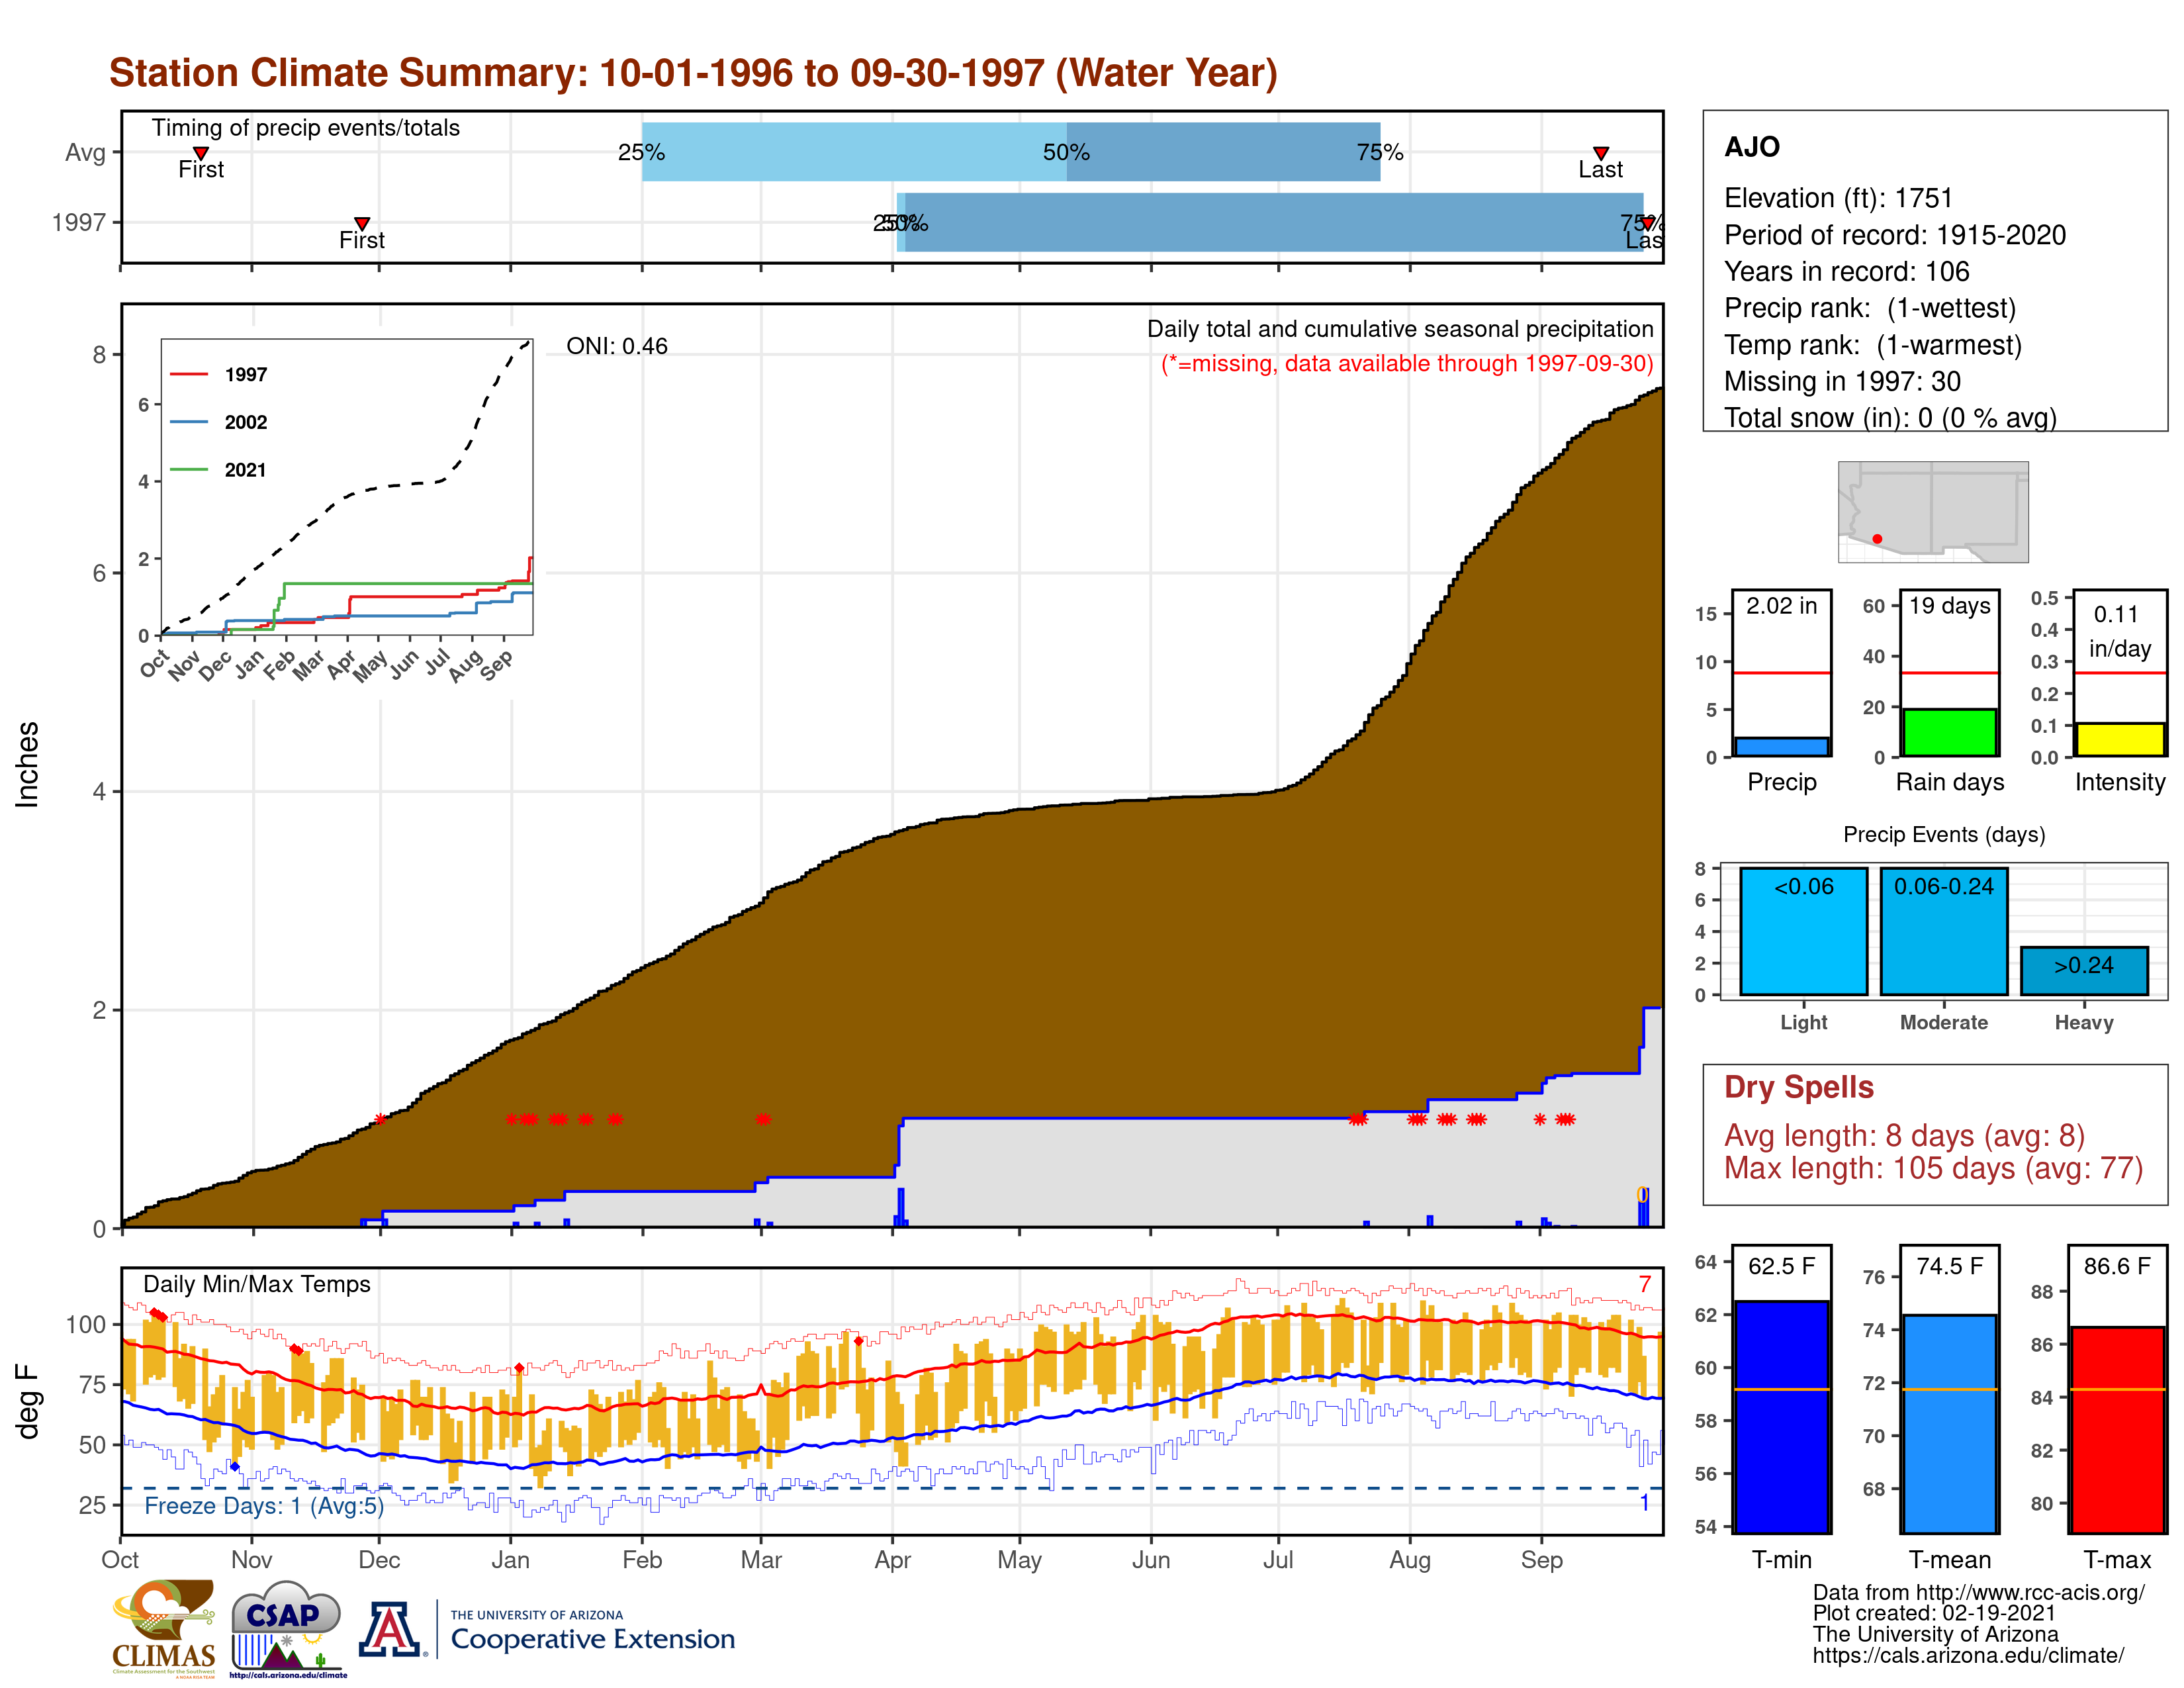This screenshot has height=1688, width=2184.
Task: Click the '2.02 in' precip value label
Action: 1781,605
